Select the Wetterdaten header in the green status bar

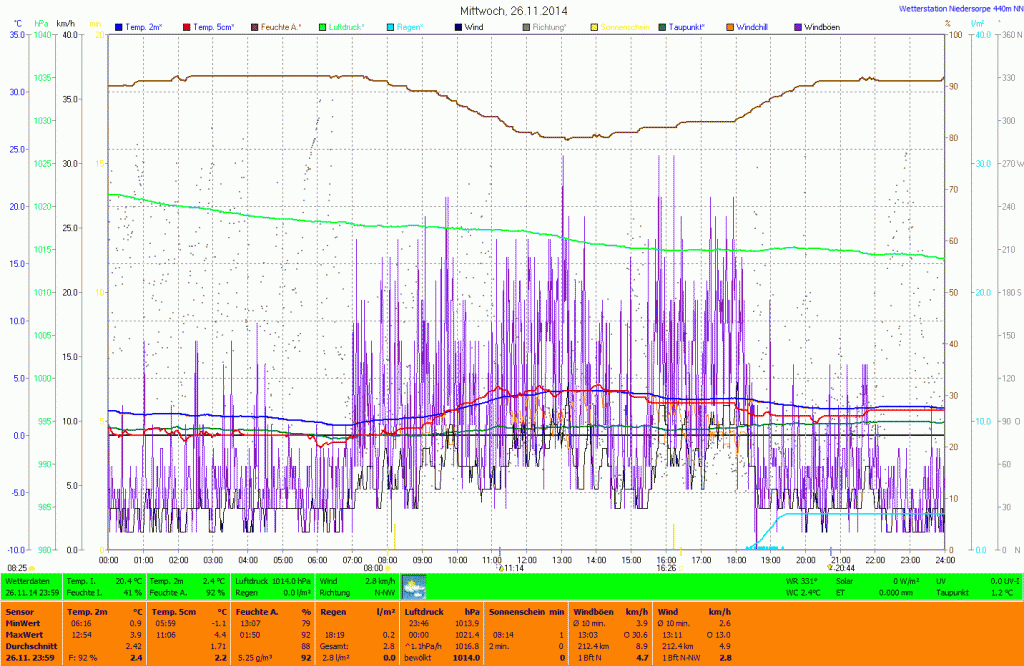(26, 580)
